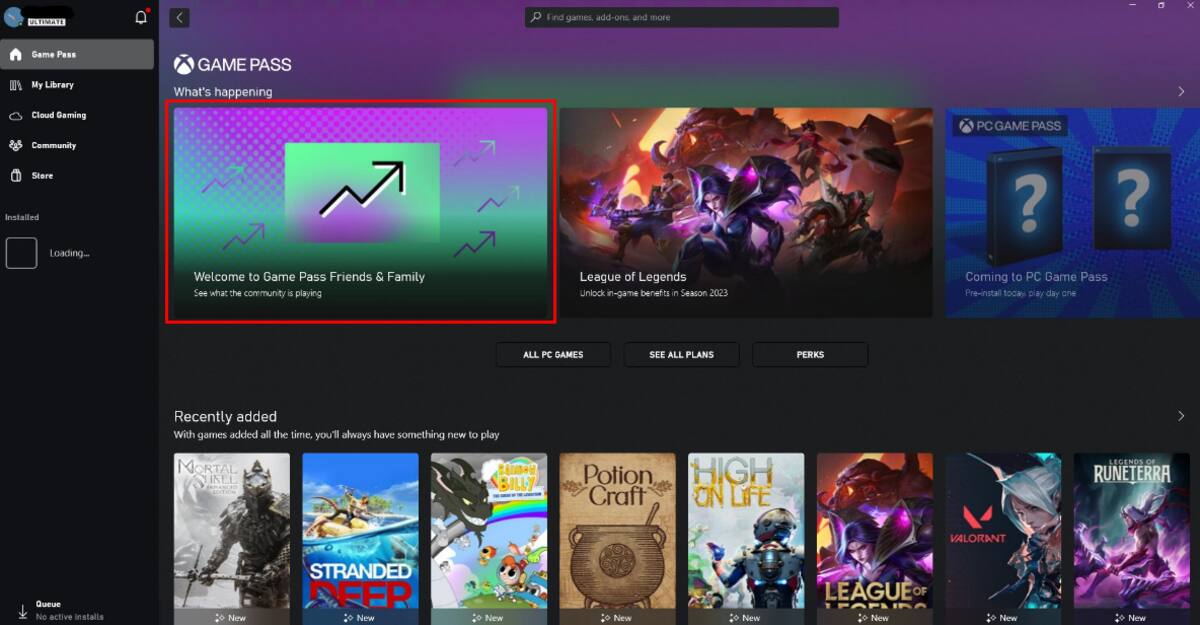Expand the Recently added arrow
The image size is (1200, 625).
point(1181,416)
